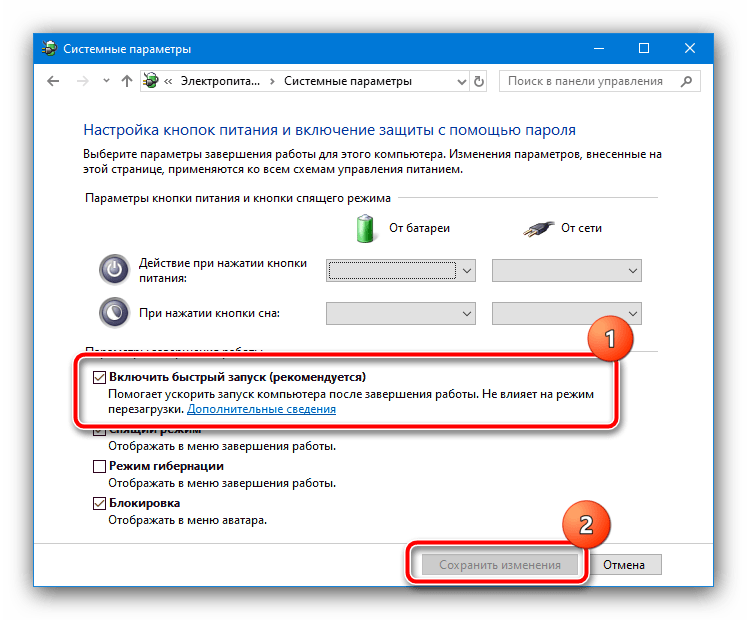Image resolution: width=747 pixels, height=620 pixels.
Task: Click the forward navigation arrow
Action: point(82,81)
